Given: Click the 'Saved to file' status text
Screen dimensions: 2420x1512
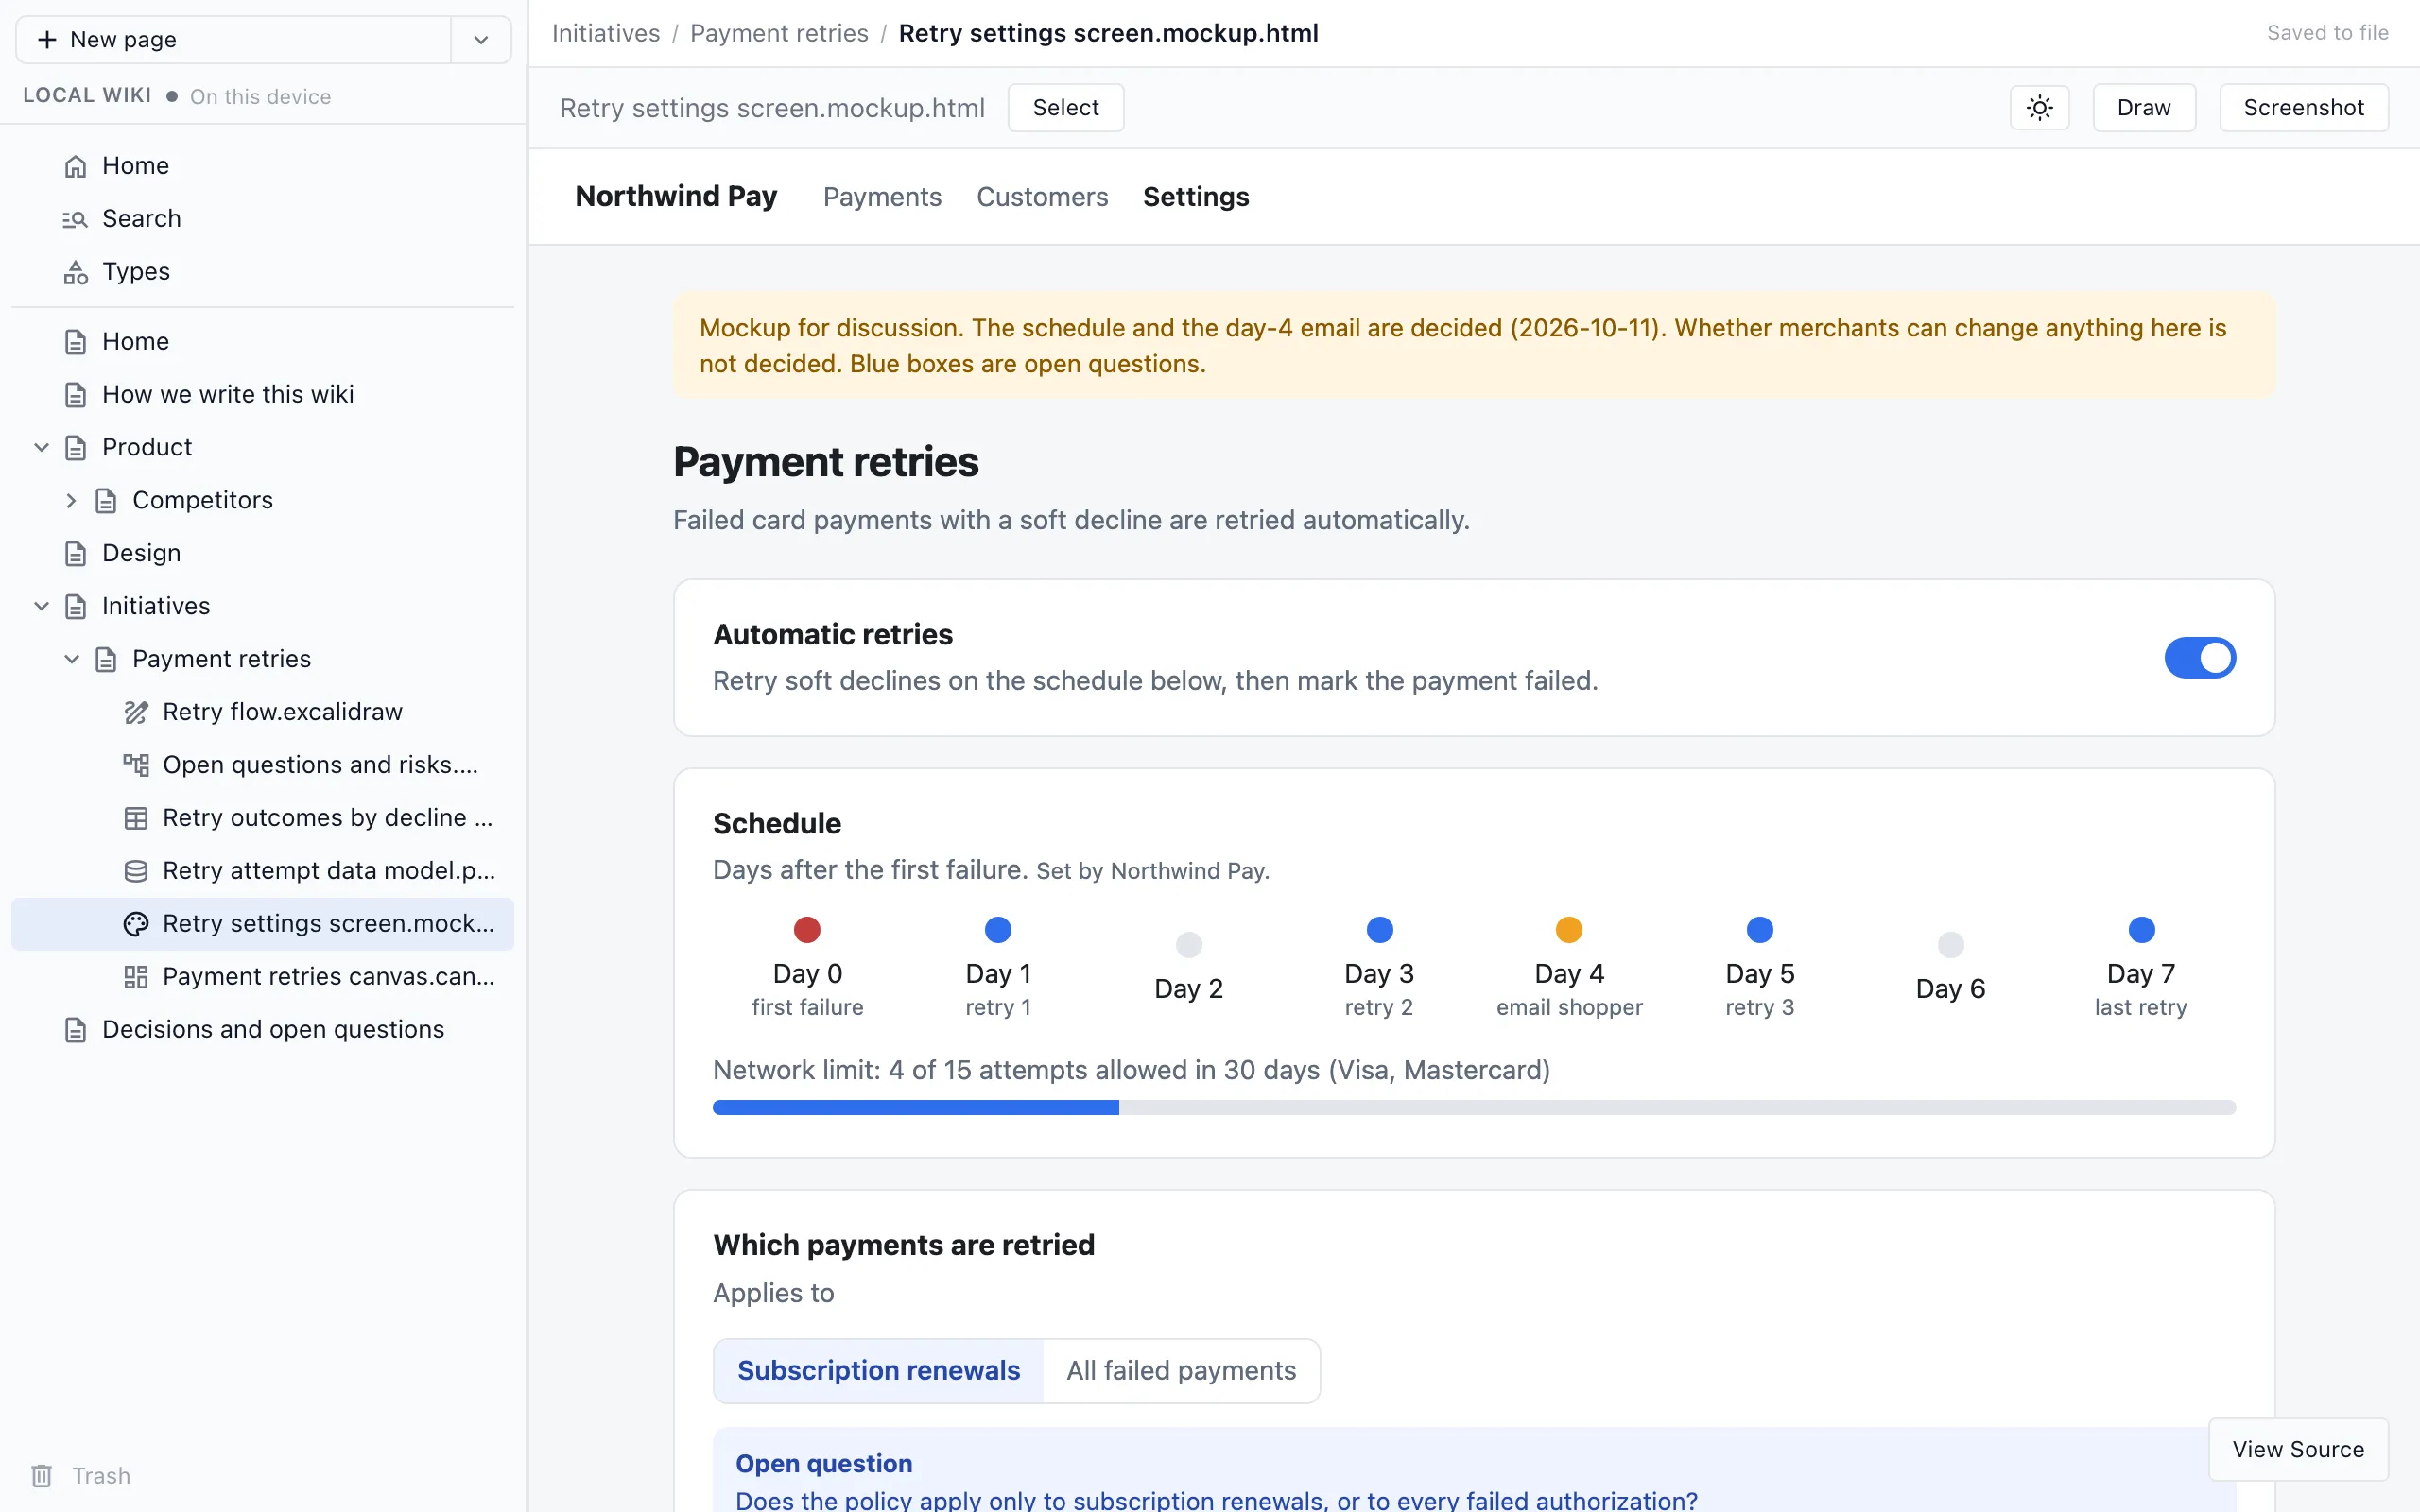Looking at the screenshot, I should 2327,33.
